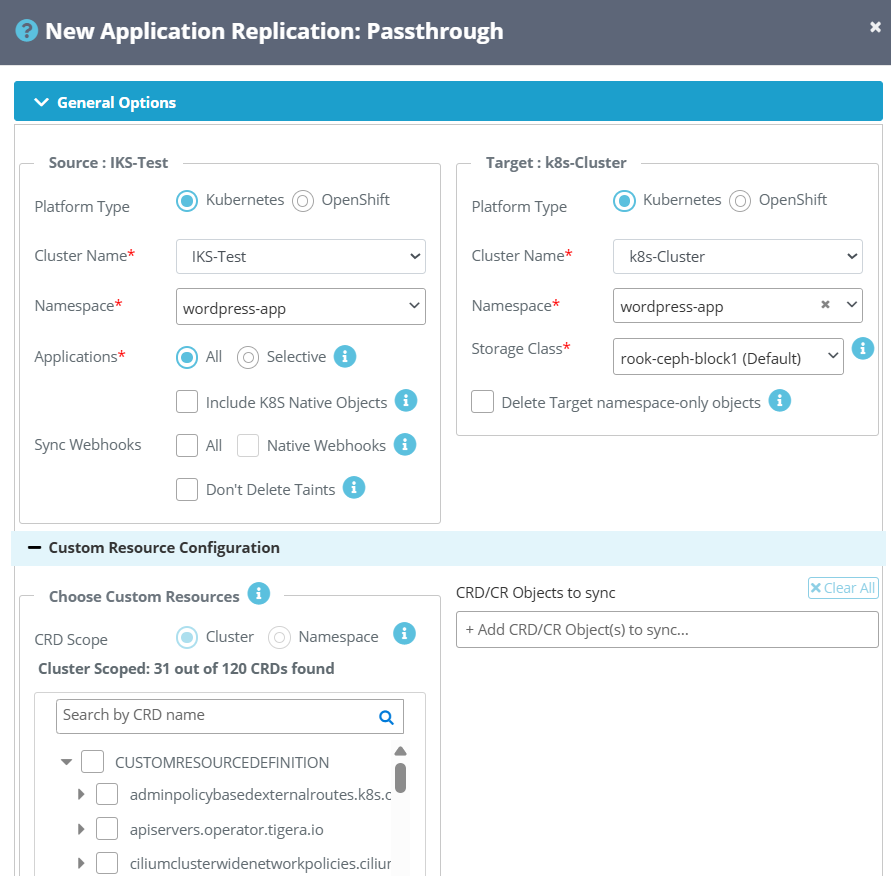Select All applications radio button

pyautogui.click(x=187, y=357)
